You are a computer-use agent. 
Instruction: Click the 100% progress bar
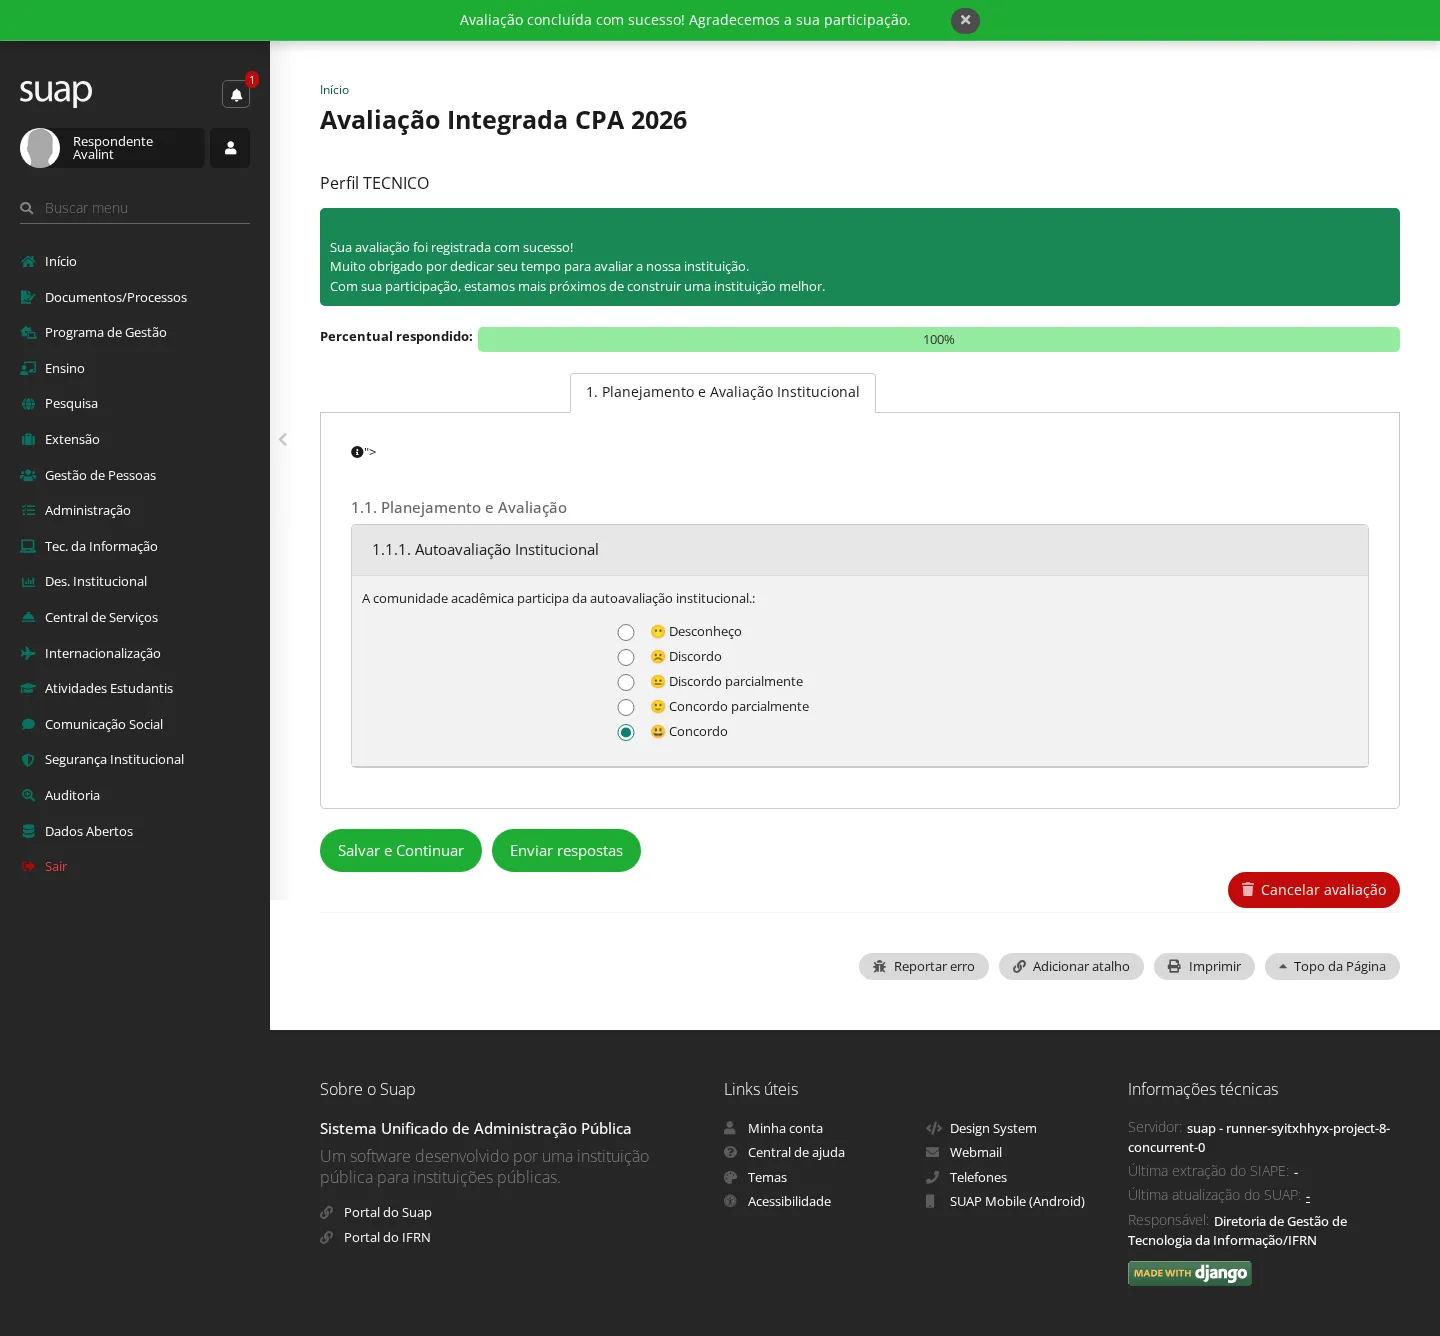coord(939,339)
